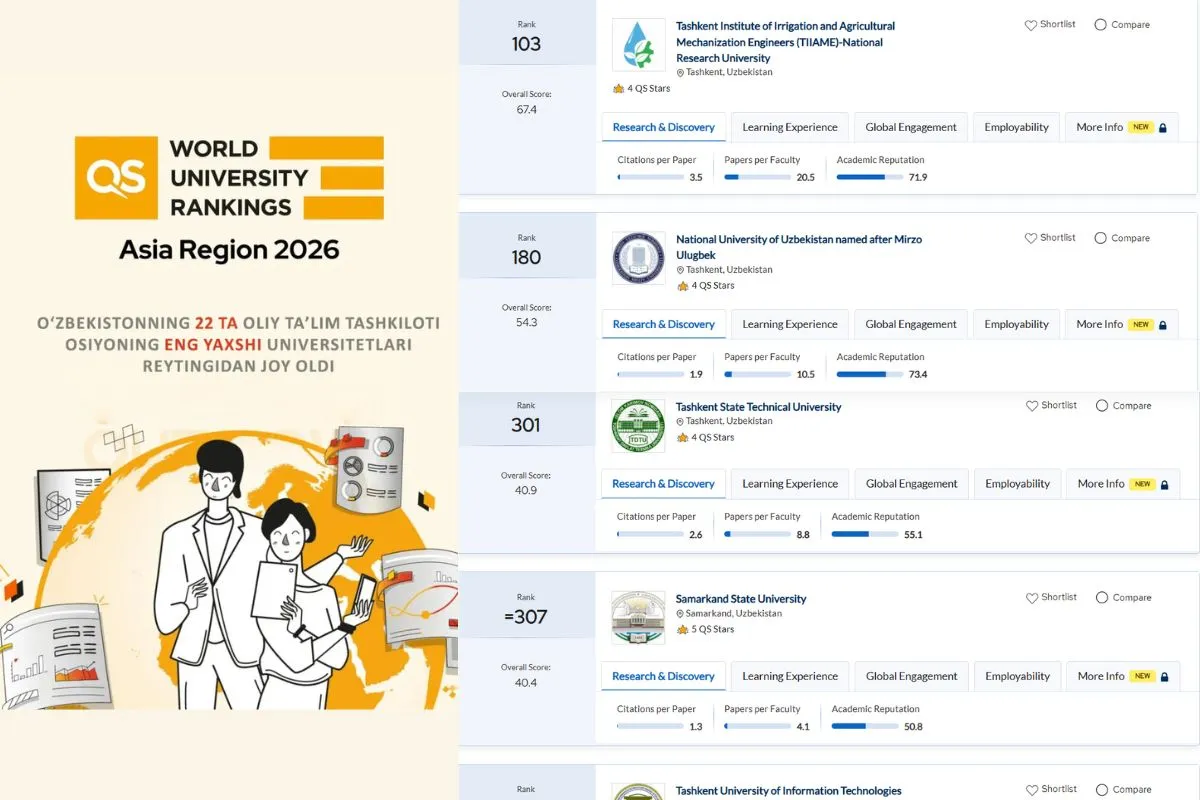Click the 5 QS Stars icon for Samarkand State
1200x800 pixels.
point(683,630)
